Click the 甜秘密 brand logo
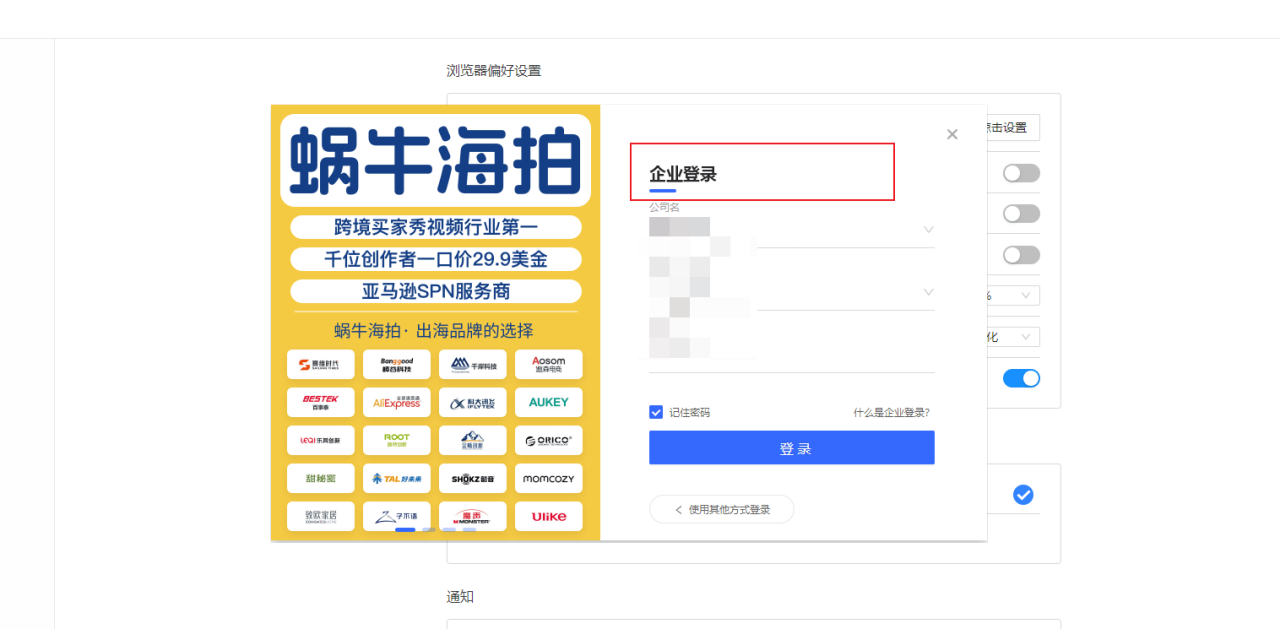The width and height of the screenshot is (1280, 629). point(321,478)
